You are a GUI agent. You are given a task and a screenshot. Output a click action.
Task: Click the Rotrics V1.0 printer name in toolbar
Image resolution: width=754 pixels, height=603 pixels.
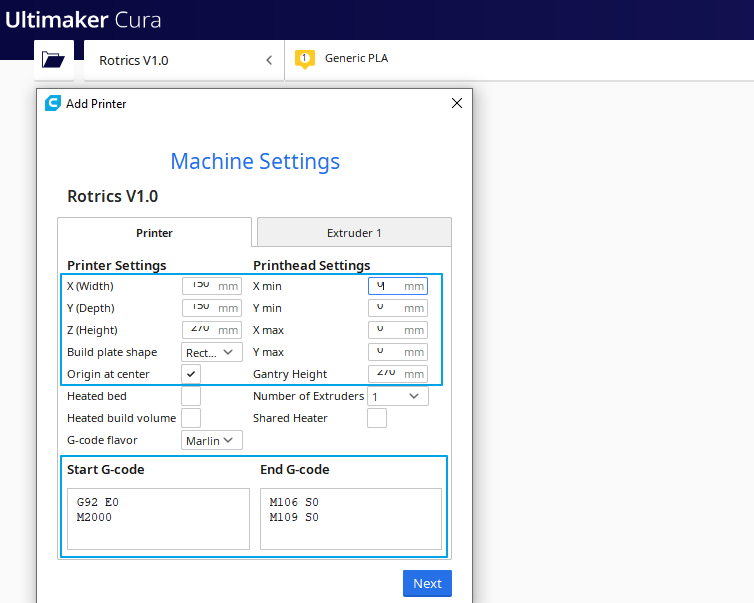click(x=134, y=61)
